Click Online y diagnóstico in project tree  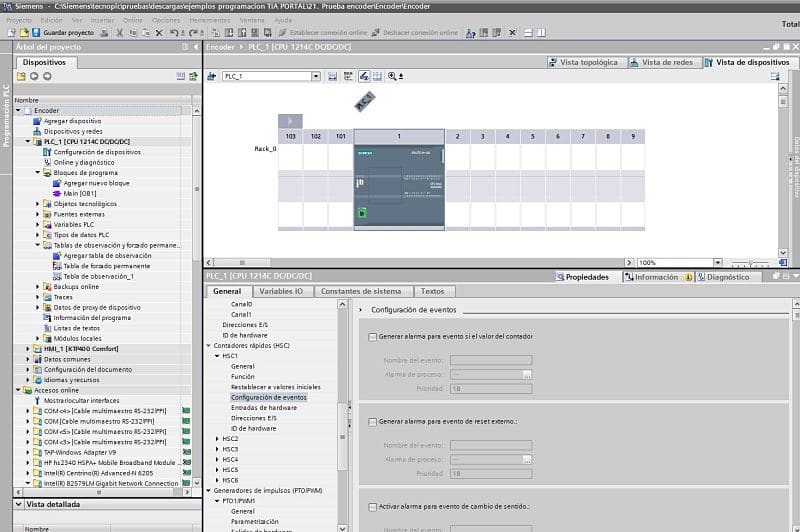[x=83, y=162]
